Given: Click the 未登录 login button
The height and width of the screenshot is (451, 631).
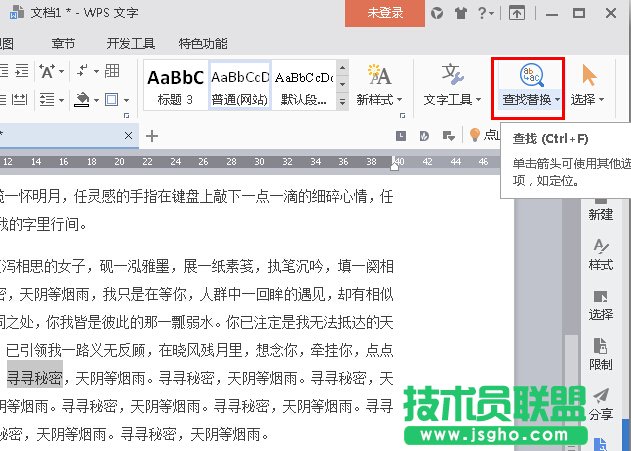Looking at the screenshot, I should click(384, 14).
